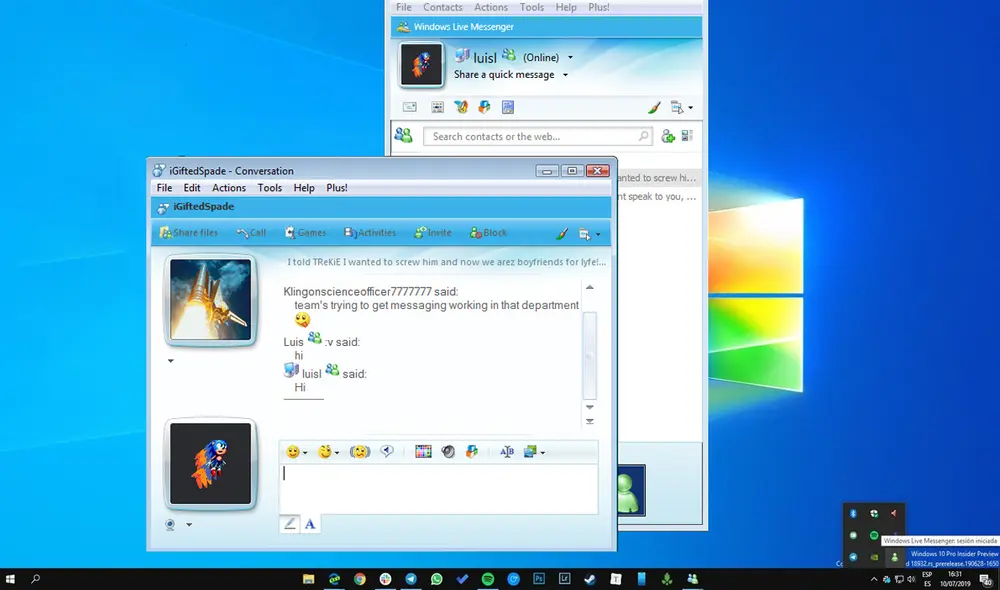The width and height of the screenshot is (1000, 590).
Task: Switch to text typing mode tab
Action: [310, 523]
